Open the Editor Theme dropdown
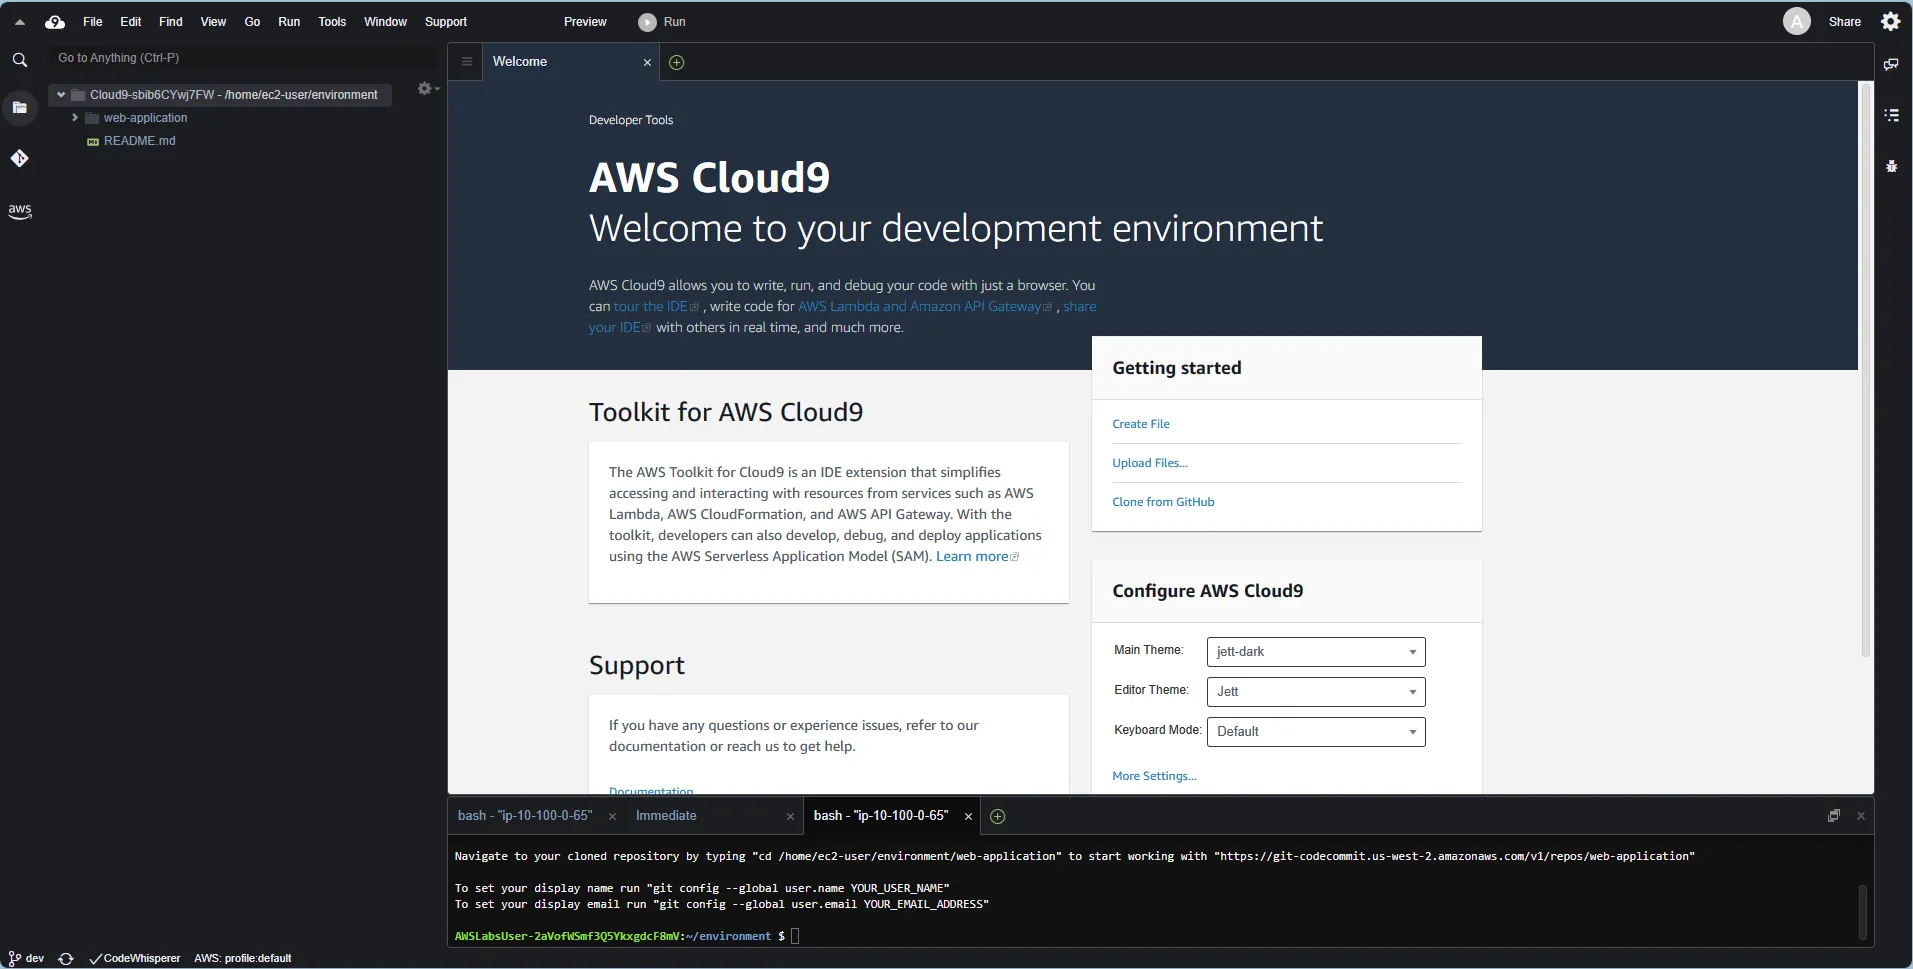Image resolution: width=1913 pixels, height=969 pixels. coord(1315,692)
